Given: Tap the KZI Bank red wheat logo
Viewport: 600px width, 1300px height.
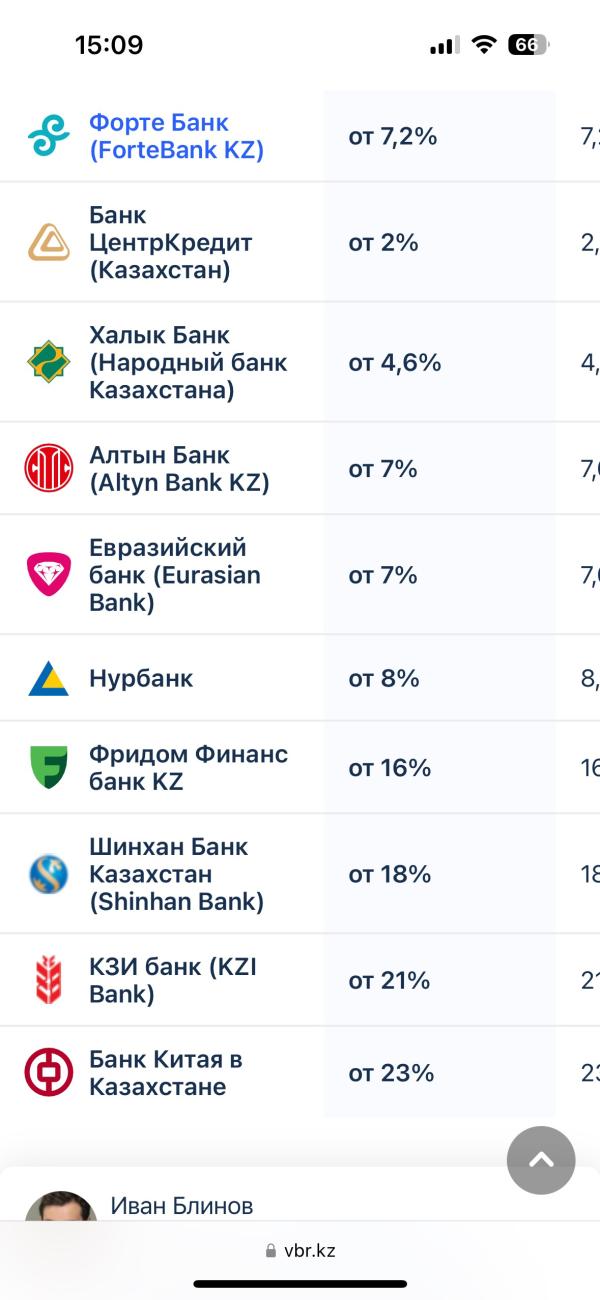Looking at the screenshot, I should pos(48,980).
